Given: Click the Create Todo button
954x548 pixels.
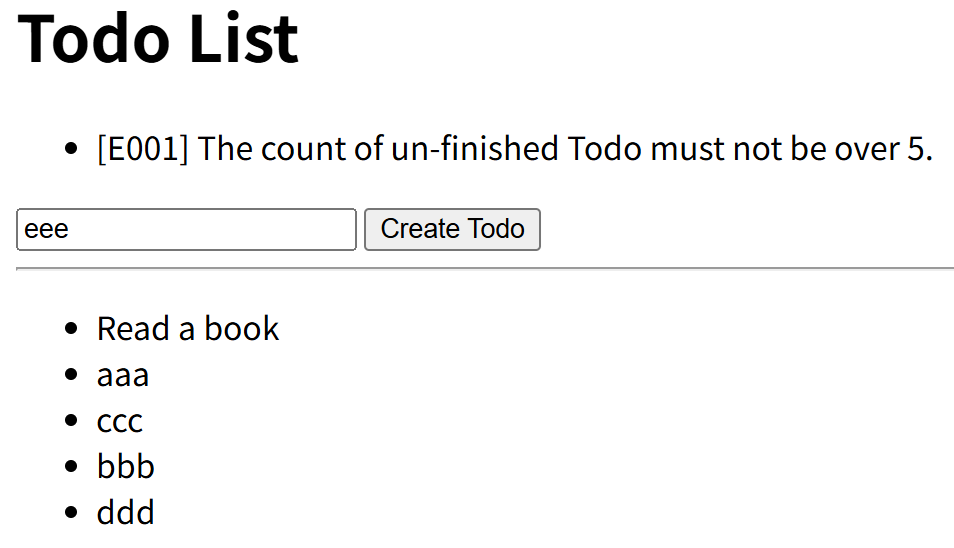Looking at the screenshot, I should [452, 229].
